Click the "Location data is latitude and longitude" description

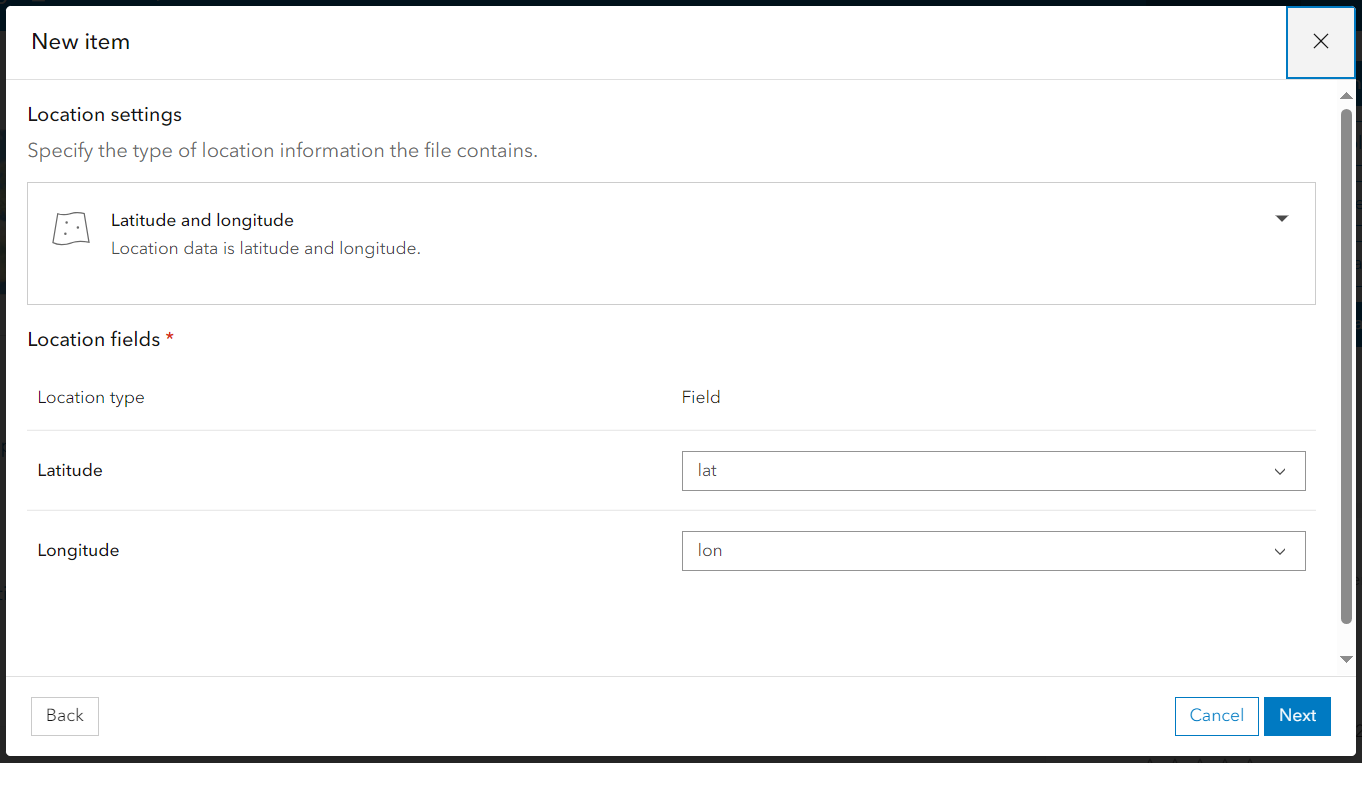coord(265,248)
